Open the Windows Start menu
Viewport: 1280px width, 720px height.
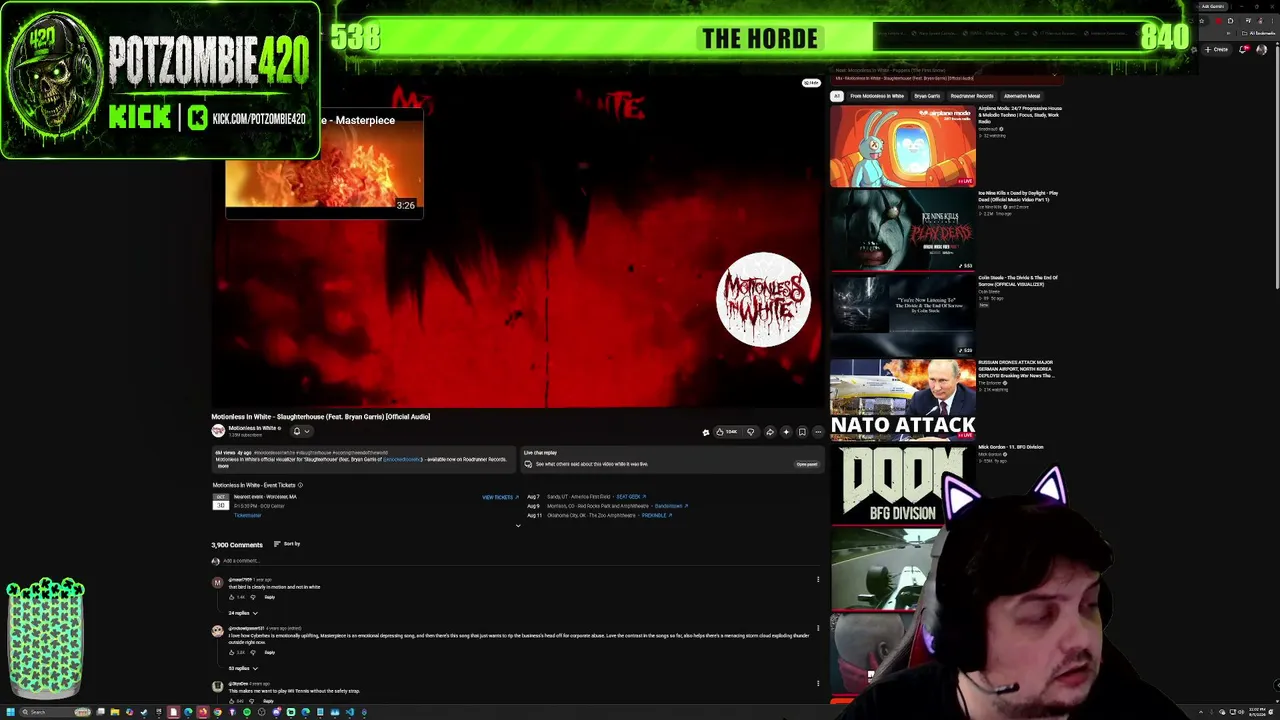11,712
